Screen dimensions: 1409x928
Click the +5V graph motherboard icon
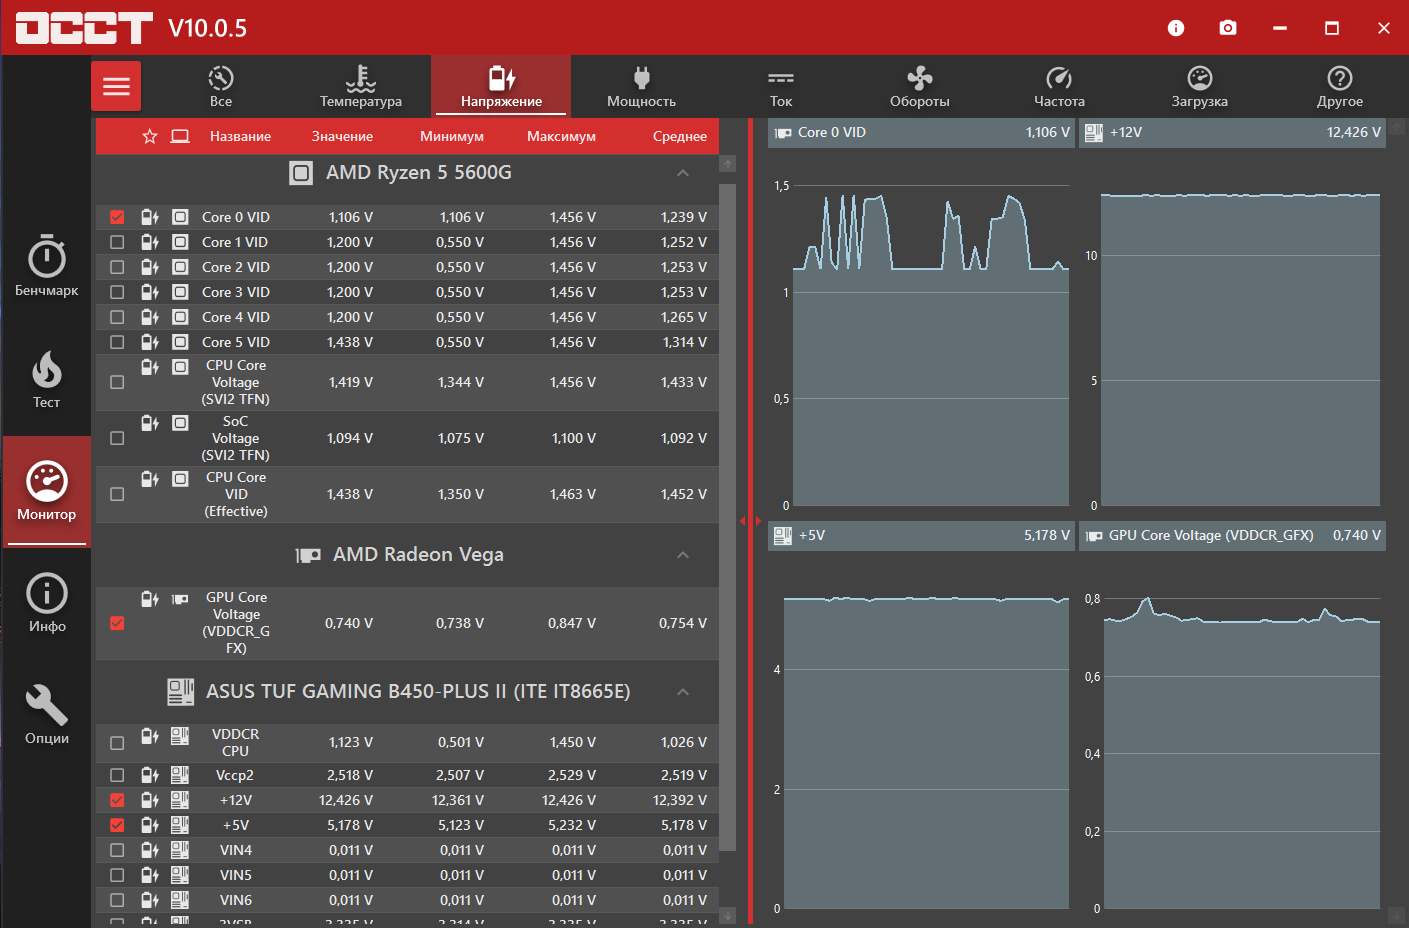pos(783,536)
